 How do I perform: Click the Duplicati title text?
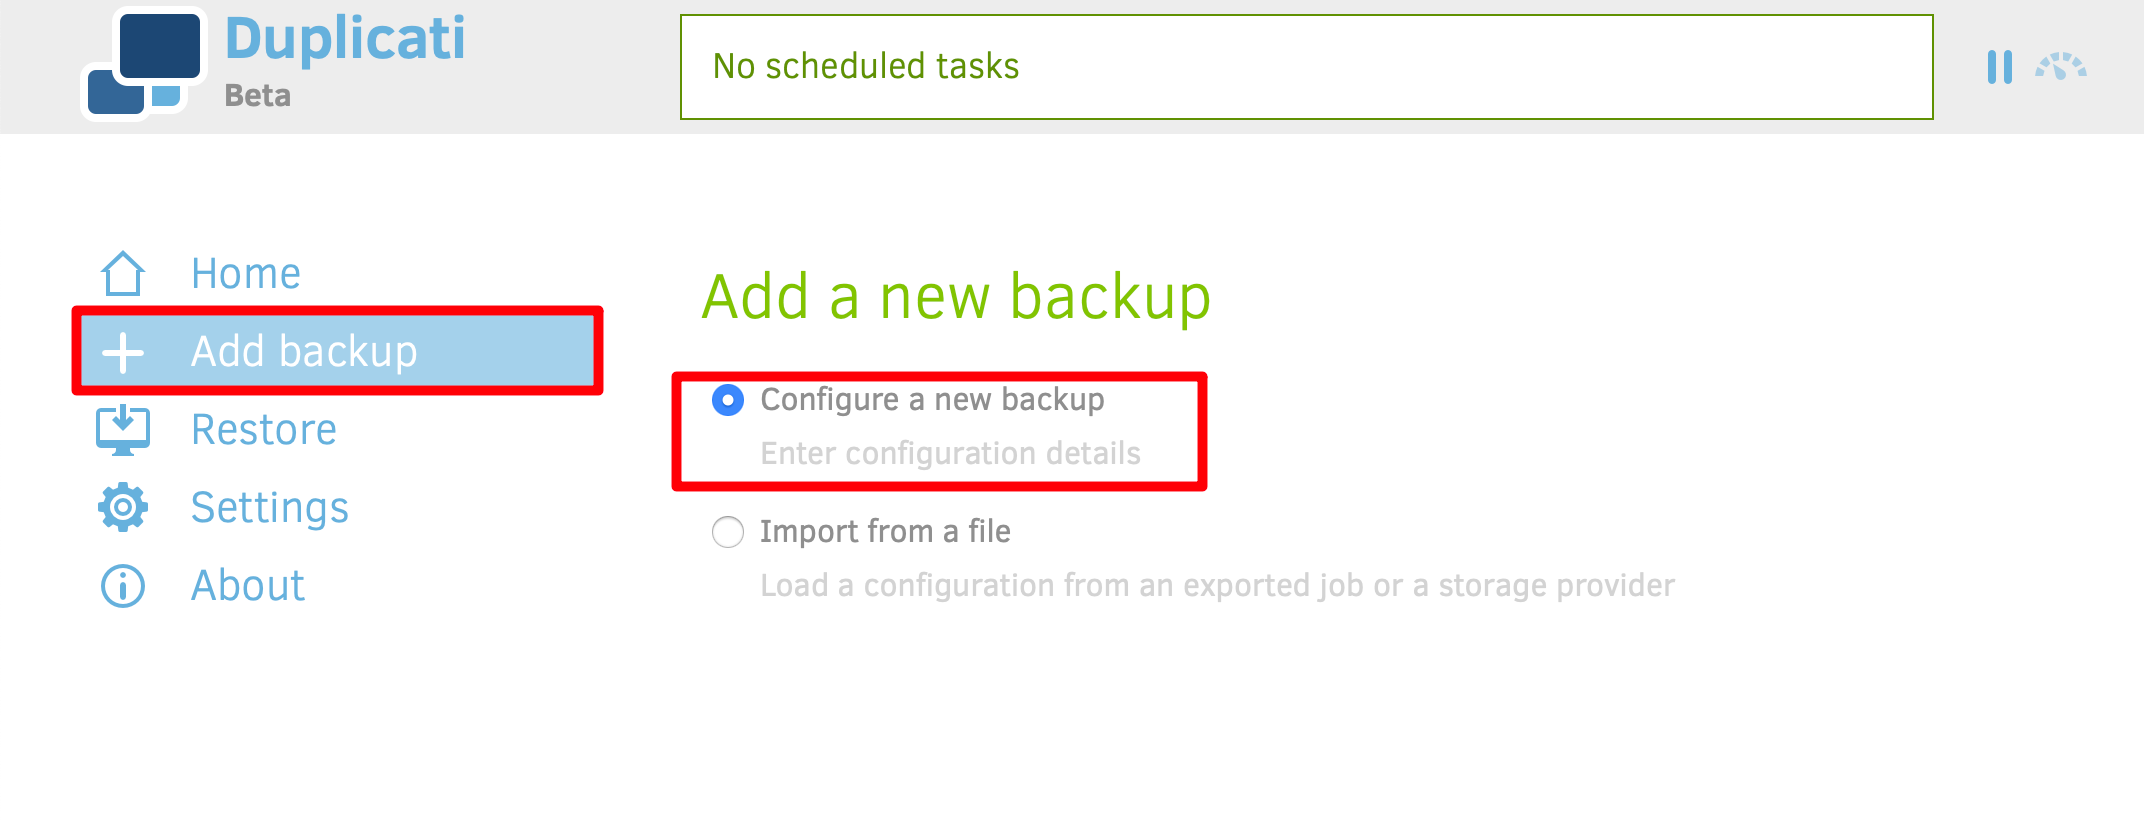click(345, 39)
